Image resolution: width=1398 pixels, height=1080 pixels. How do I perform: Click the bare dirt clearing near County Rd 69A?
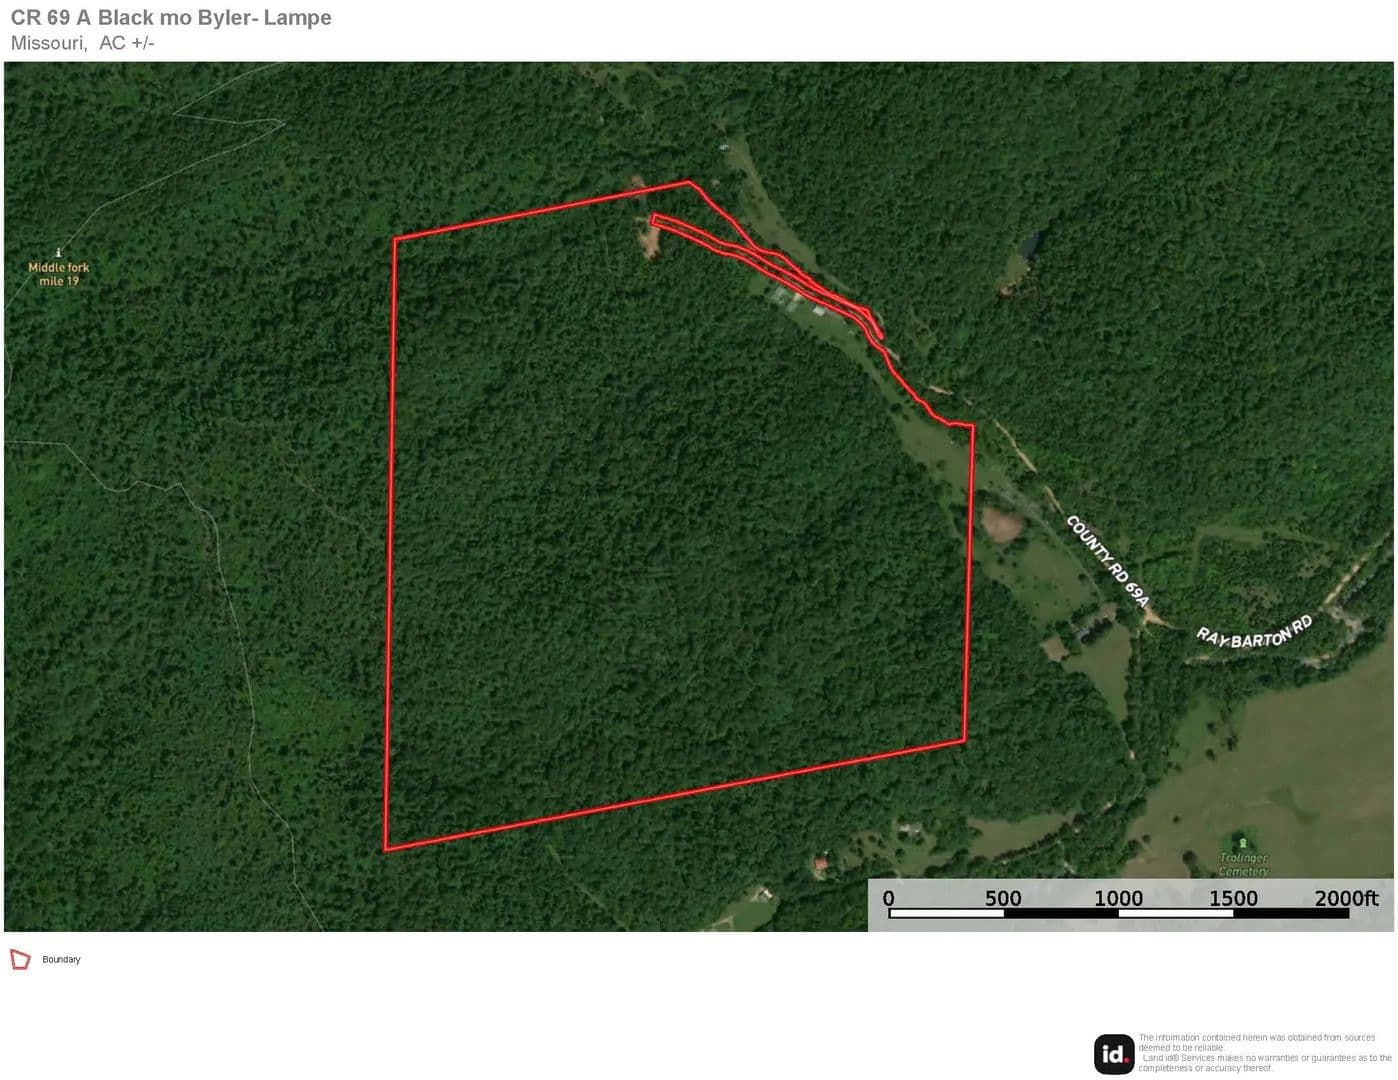(x=1001, y=523)
